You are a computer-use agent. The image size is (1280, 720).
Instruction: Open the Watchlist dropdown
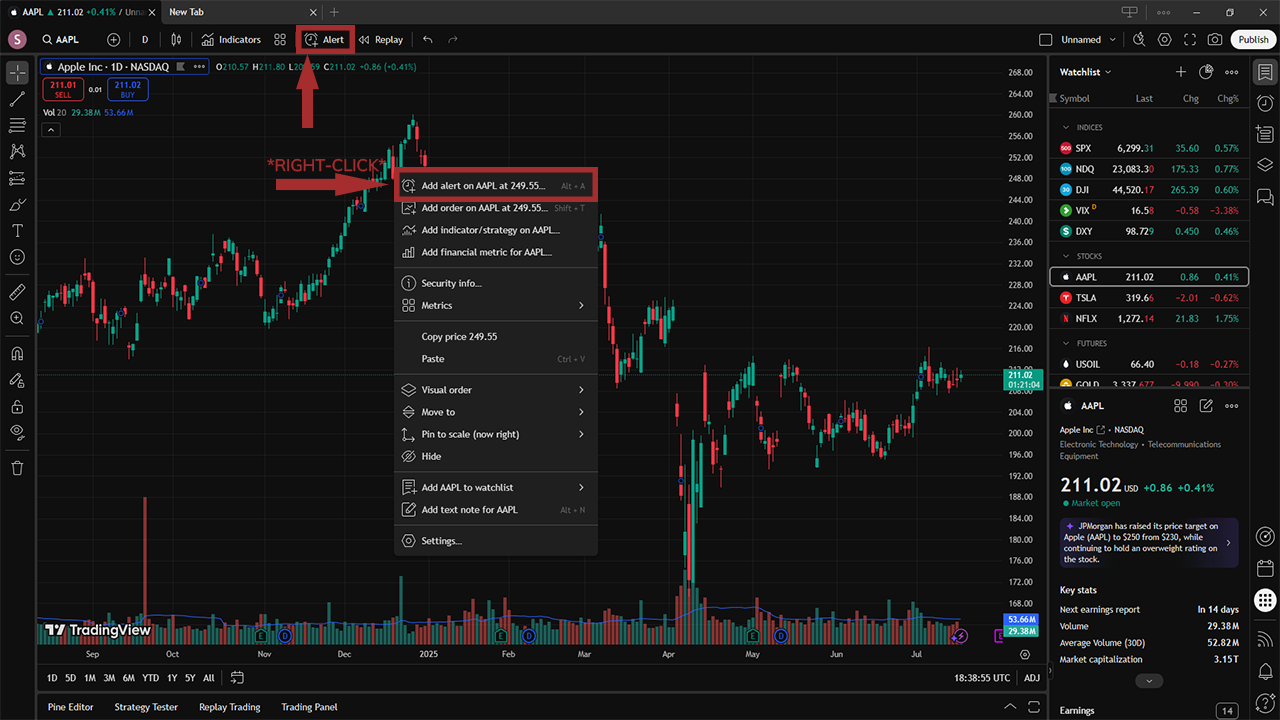(1086, 72)
